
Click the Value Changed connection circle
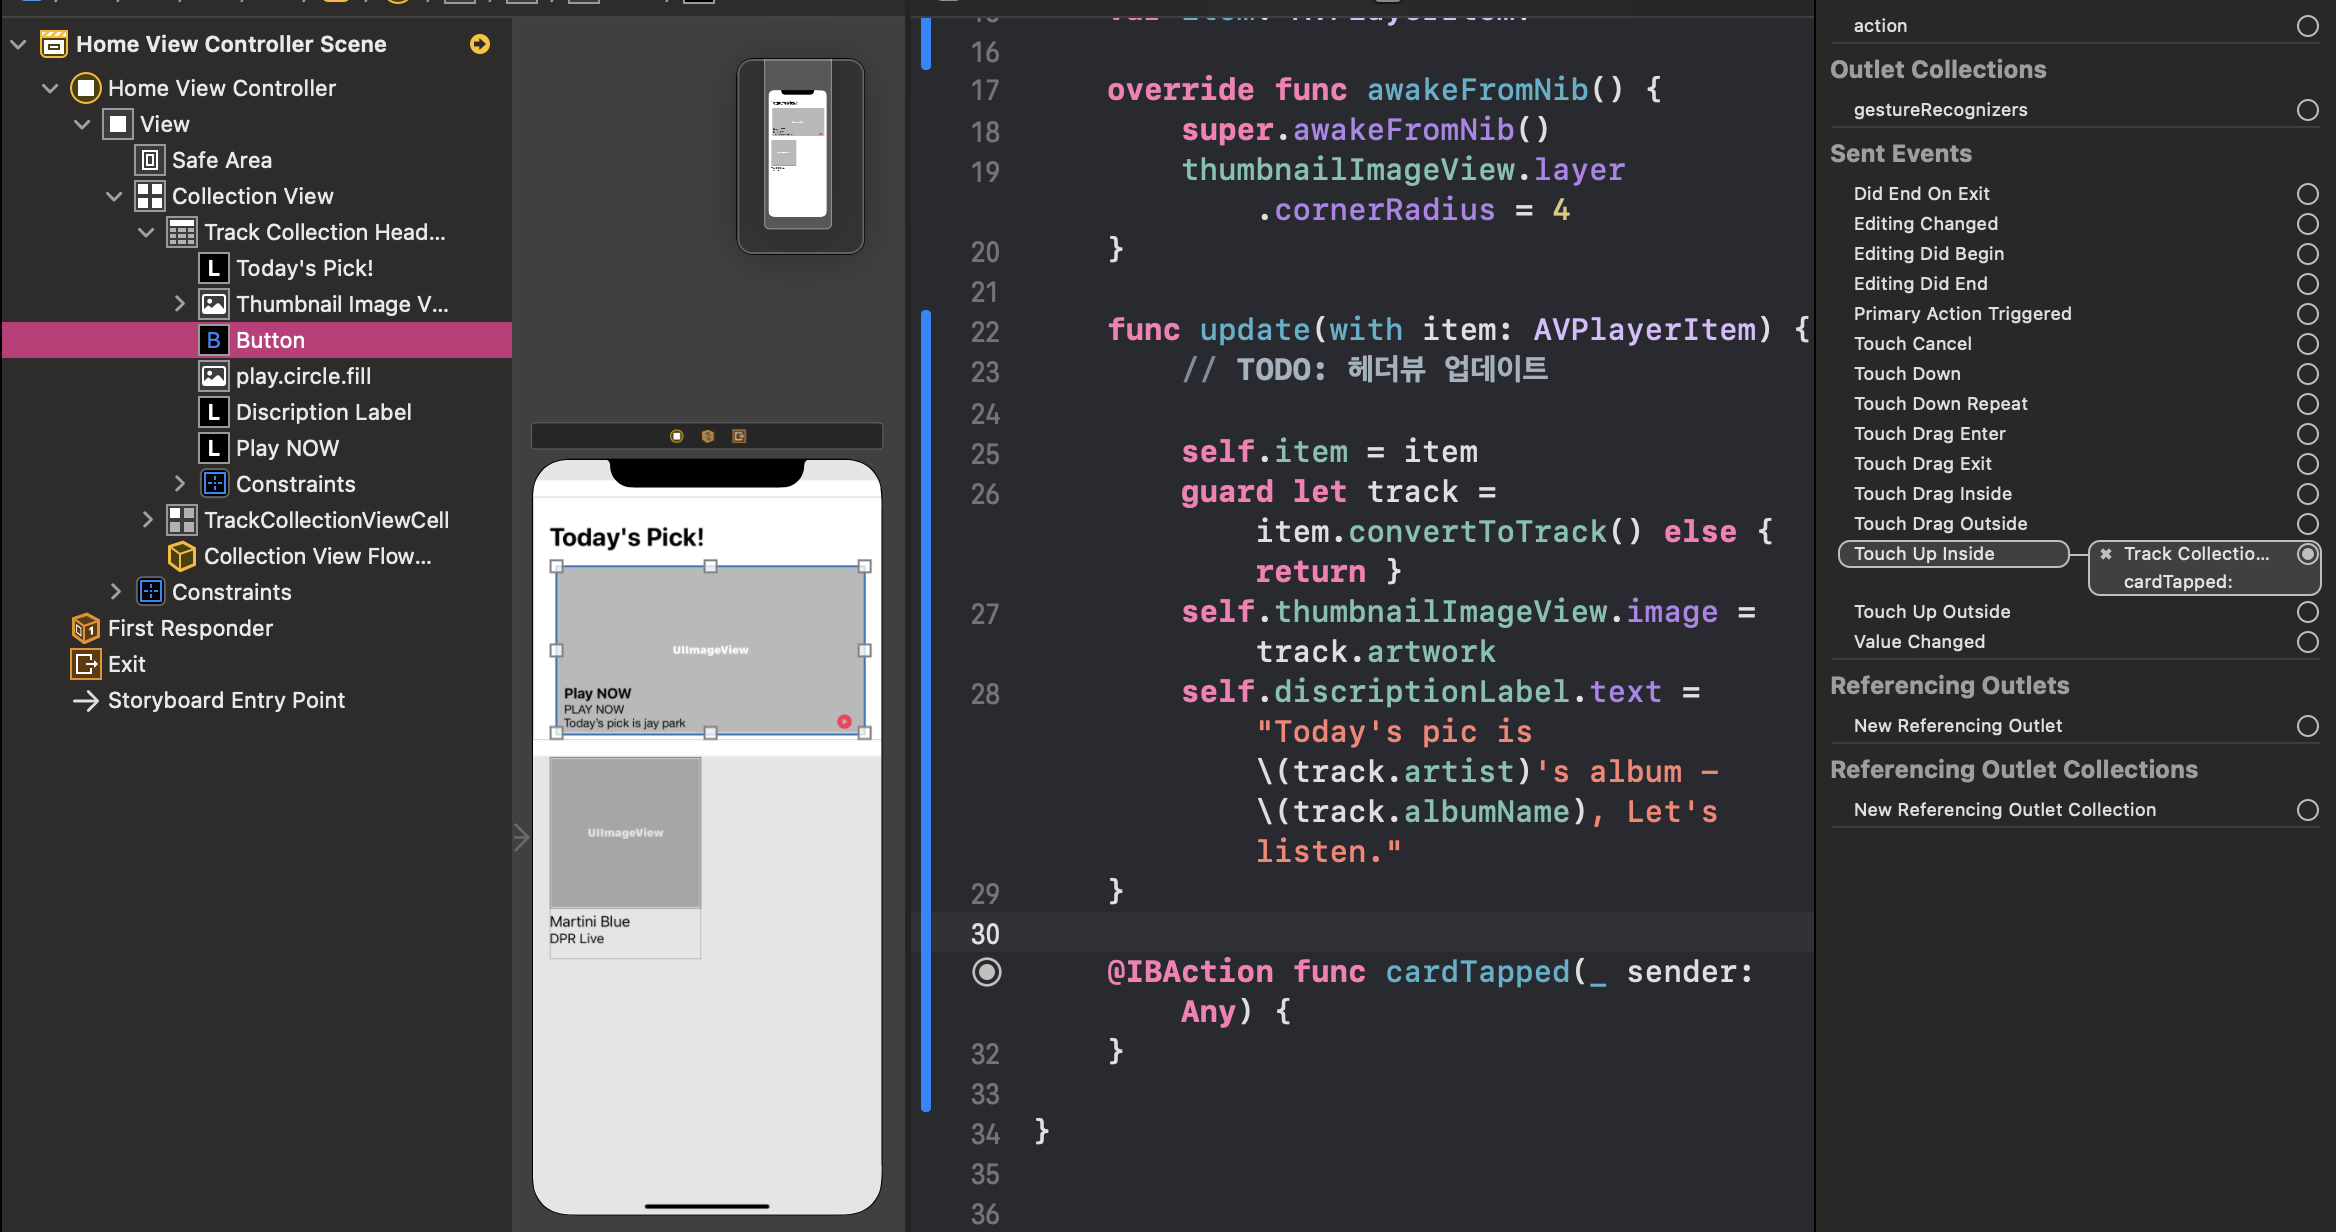[x=2307, y=642]
